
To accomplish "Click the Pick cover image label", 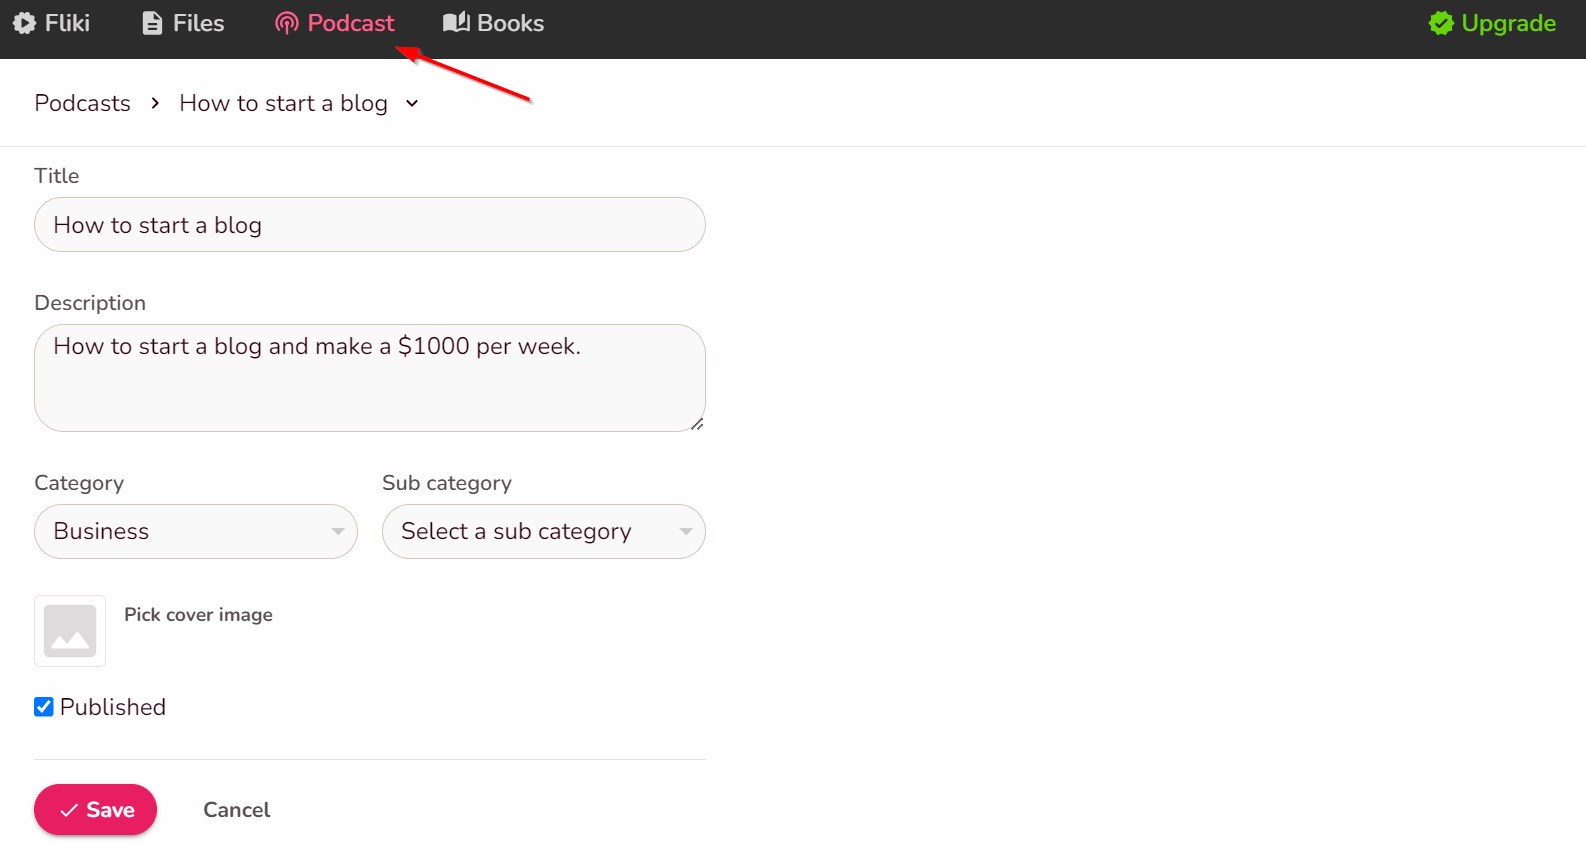I will (x=198, y=614).
